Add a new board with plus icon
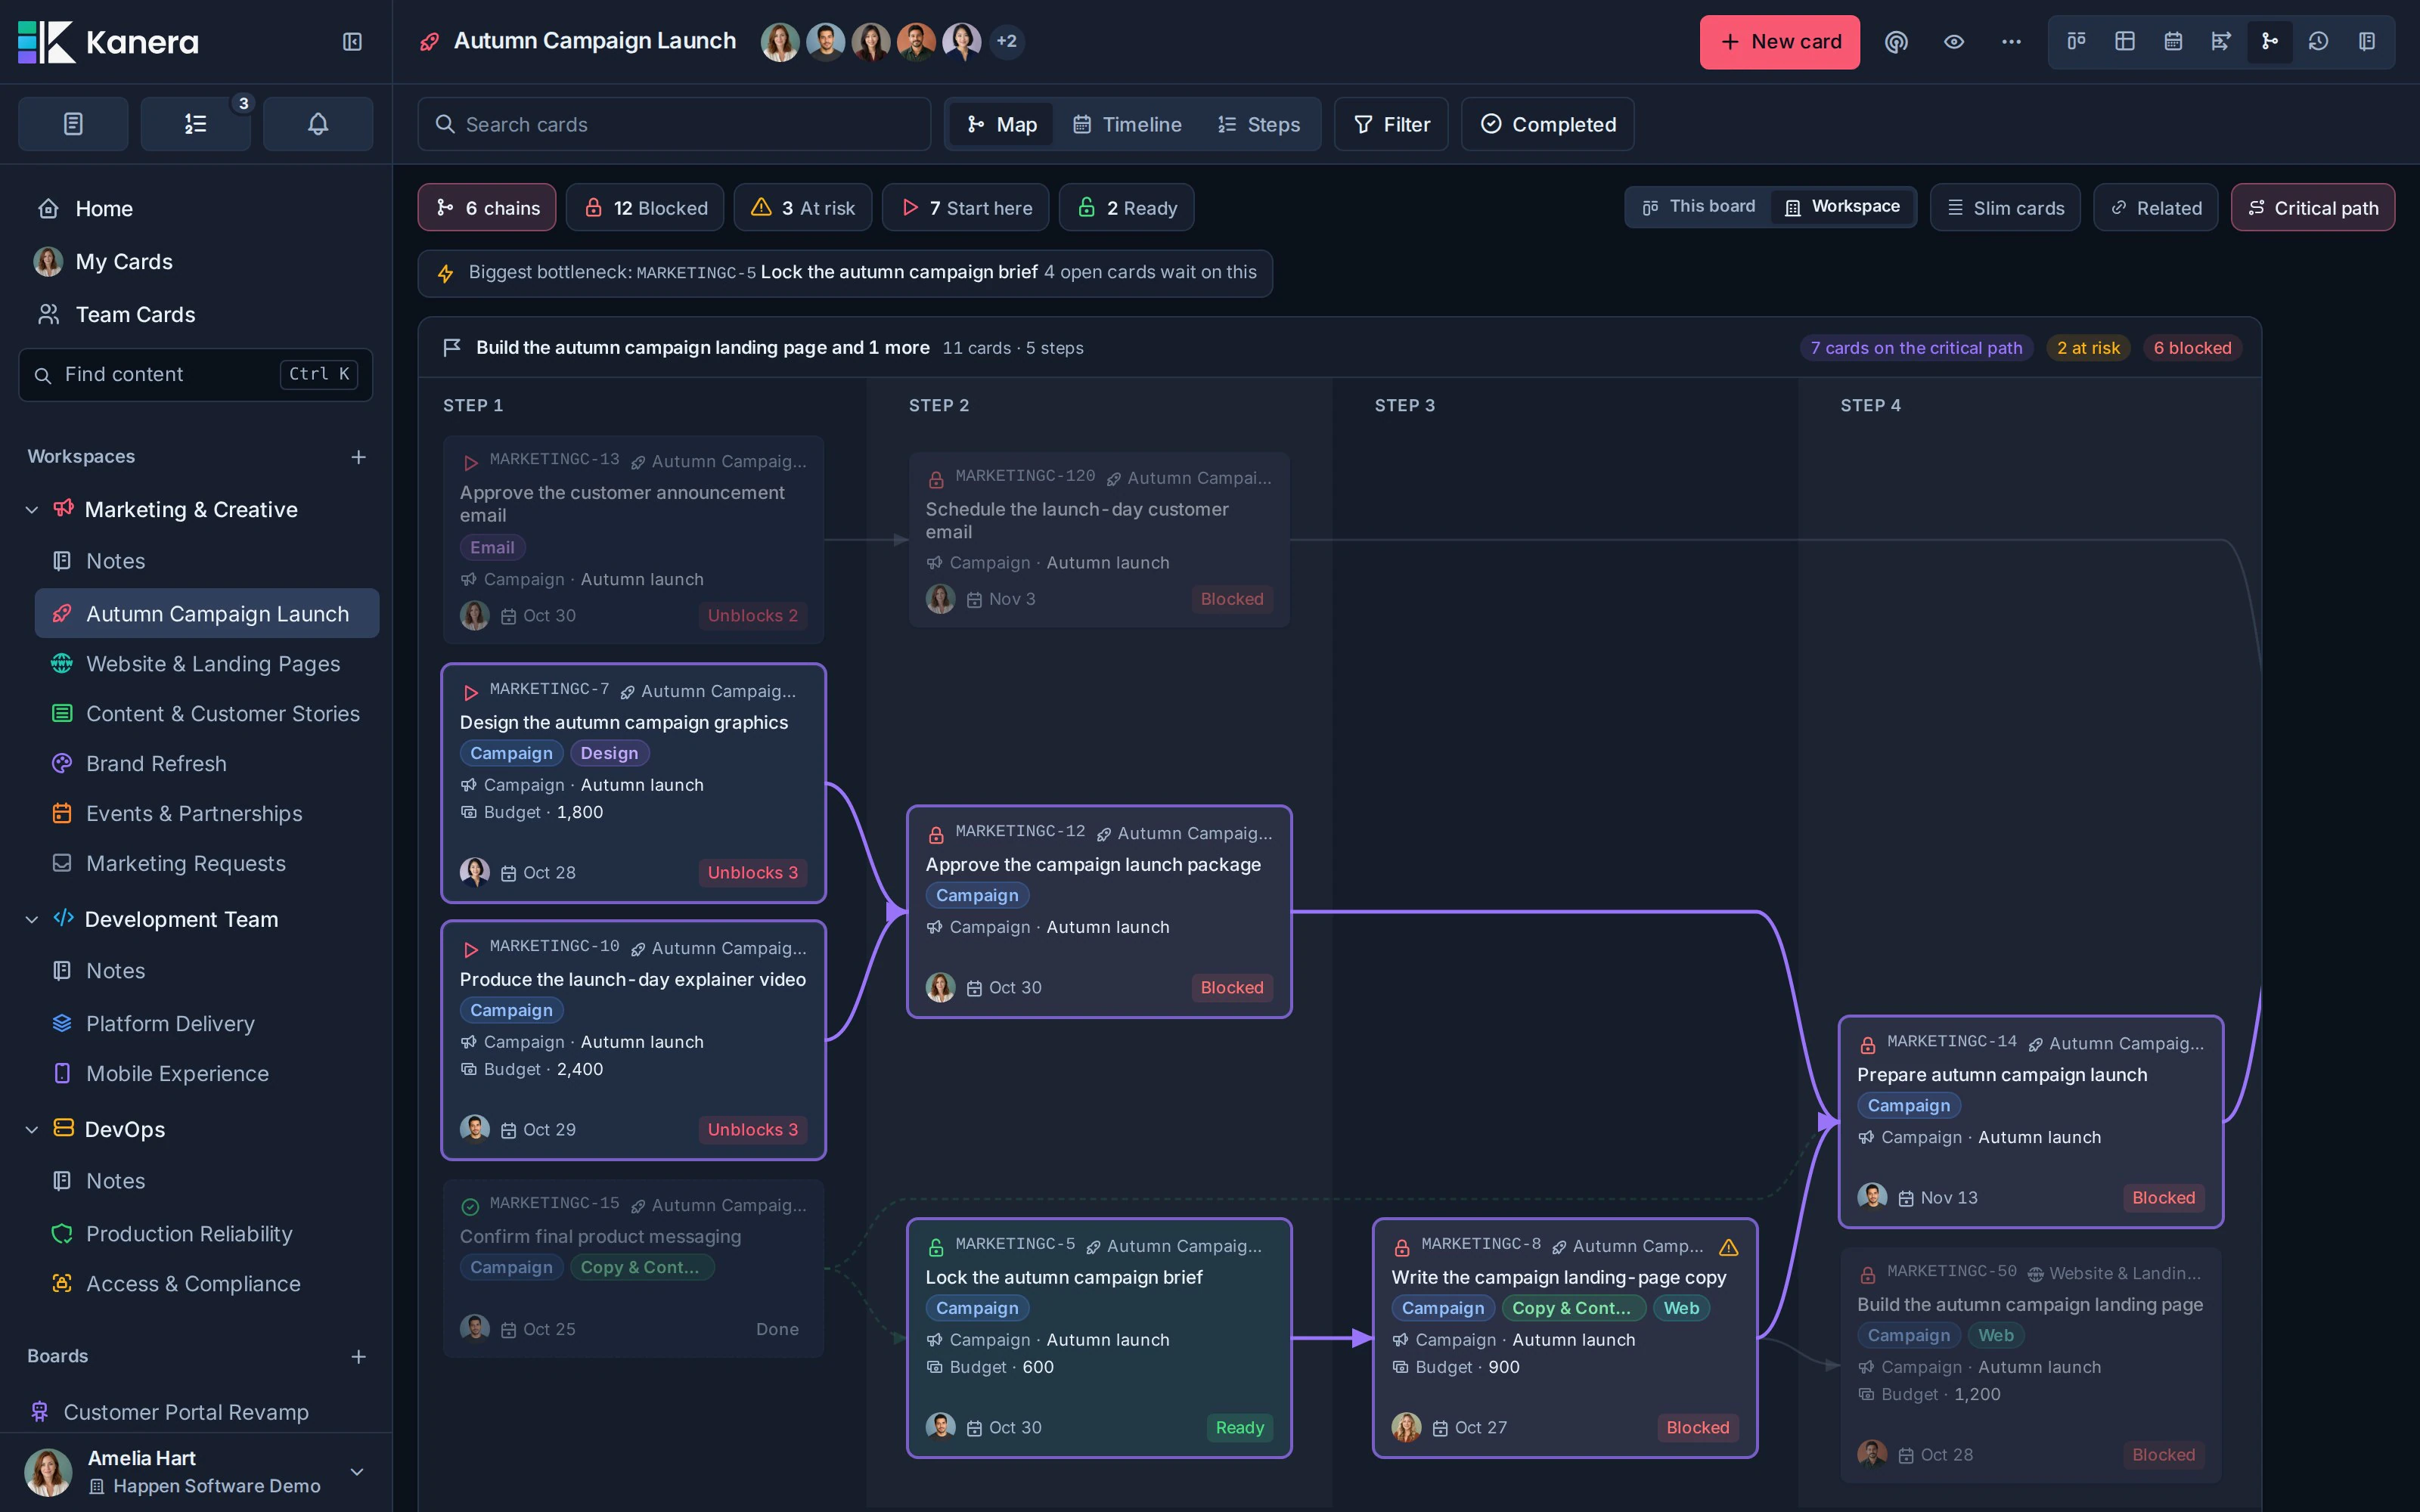The height and width of the screenshot is (1512, 2420). coord(358,1356)
